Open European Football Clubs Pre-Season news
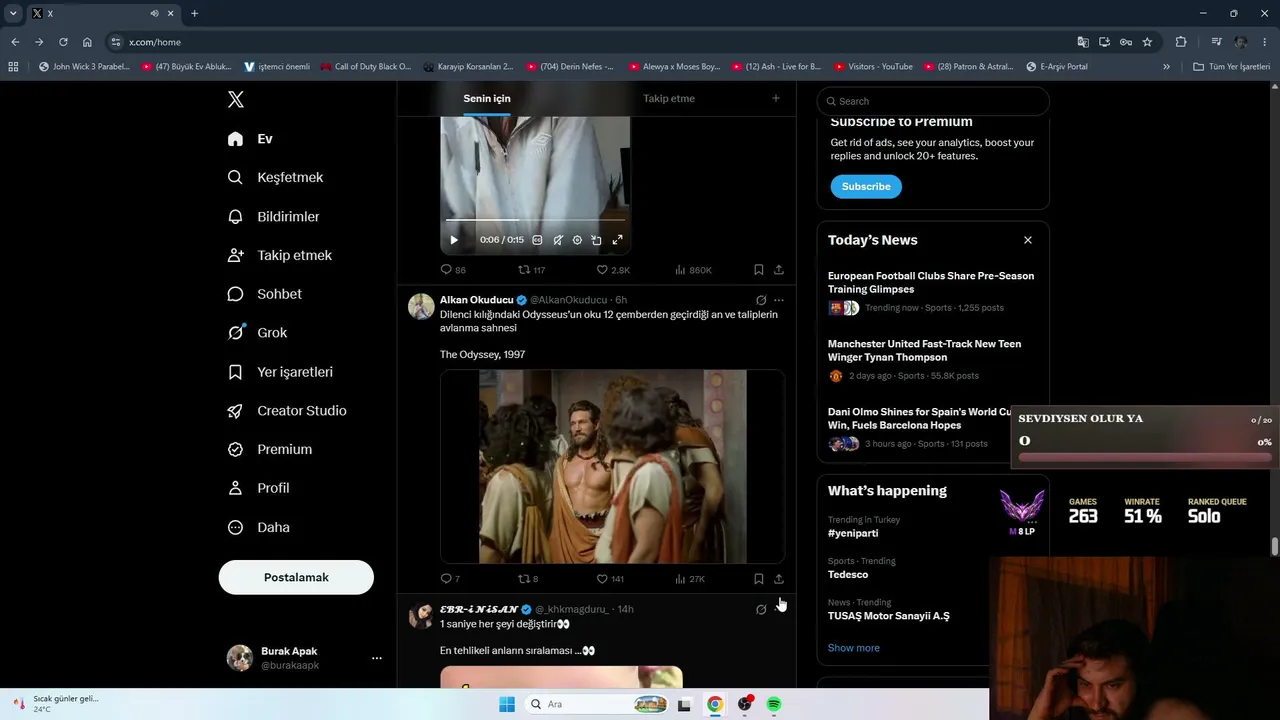The height and width of the screenshot is (720, 1280). [931, 291]
